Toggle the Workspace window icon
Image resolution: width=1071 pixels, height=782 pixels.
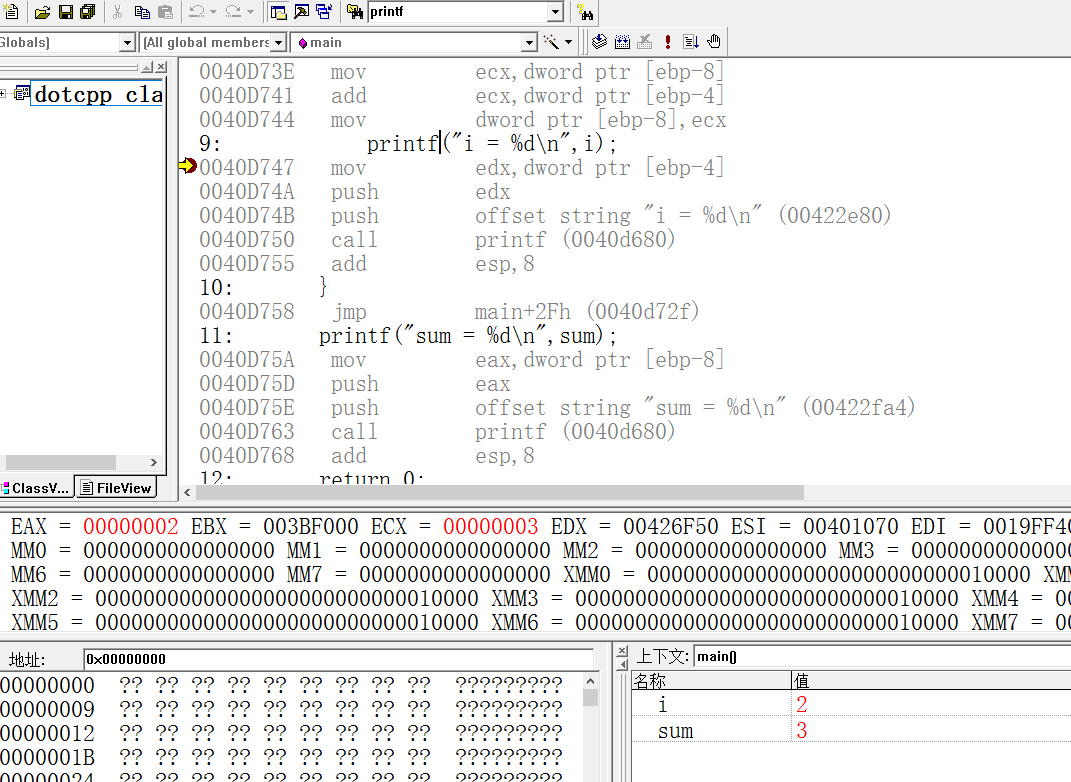[x=279, y=12]
